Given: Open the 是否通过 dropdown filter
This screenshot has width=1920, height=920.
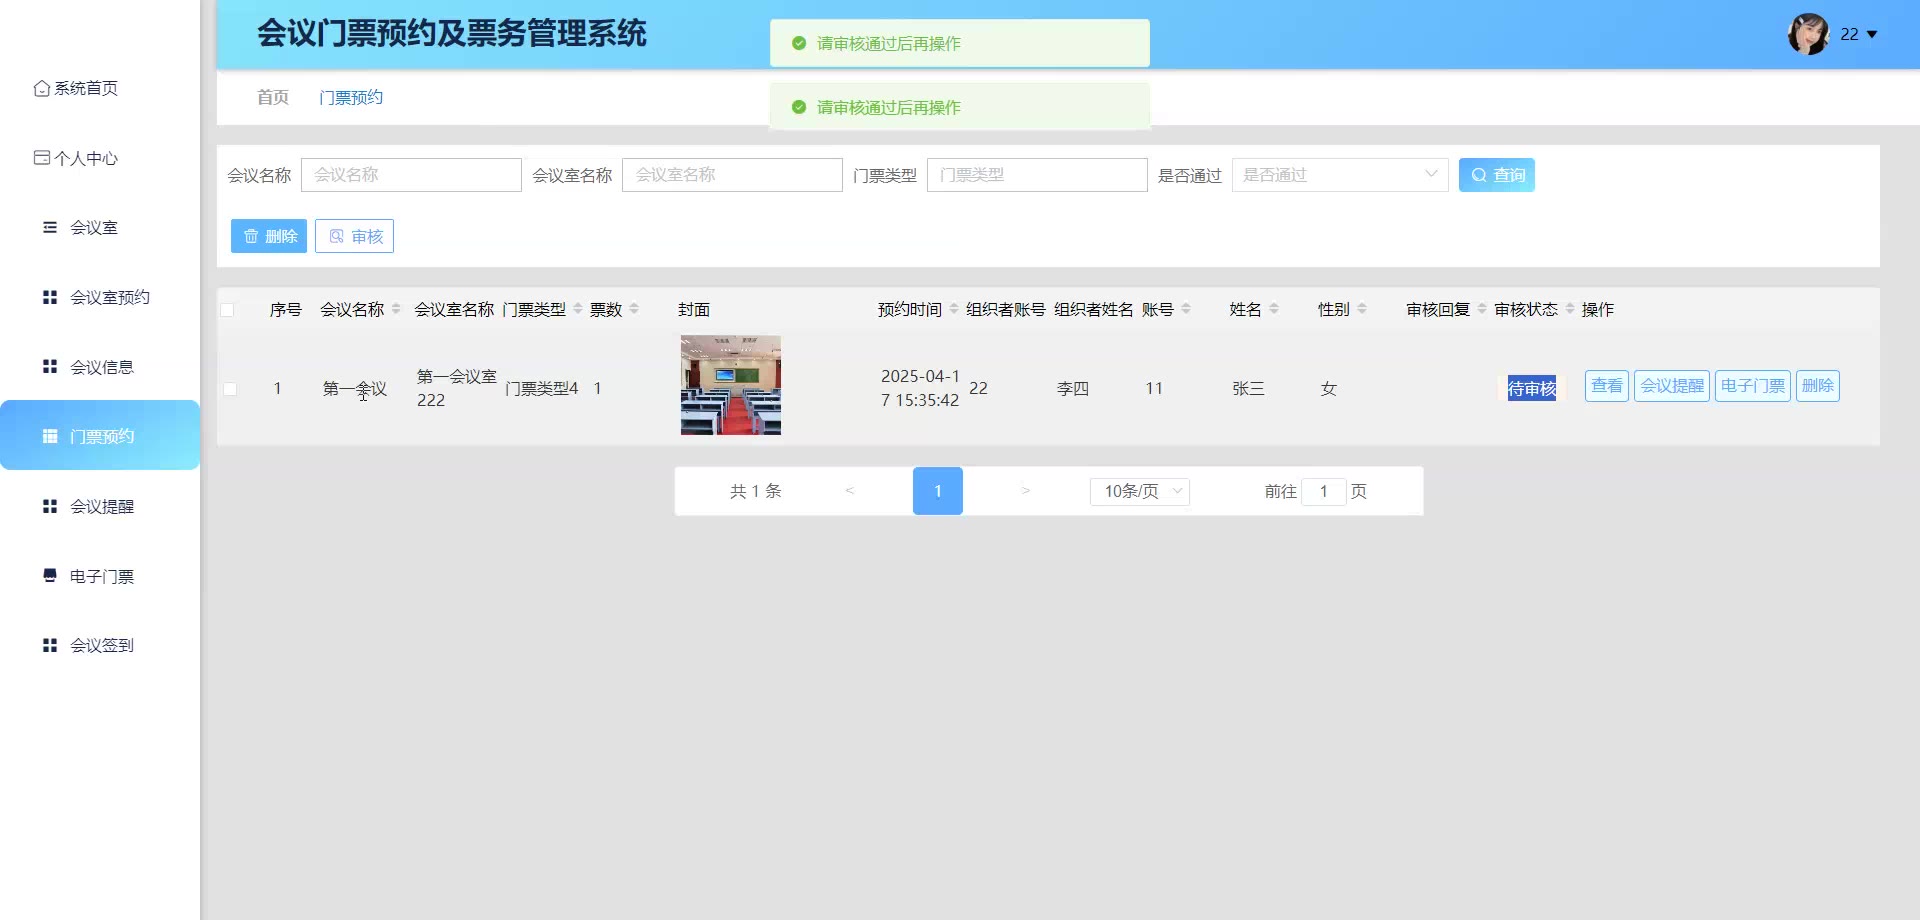Looking at the screenshot, I should point(1339,175).
